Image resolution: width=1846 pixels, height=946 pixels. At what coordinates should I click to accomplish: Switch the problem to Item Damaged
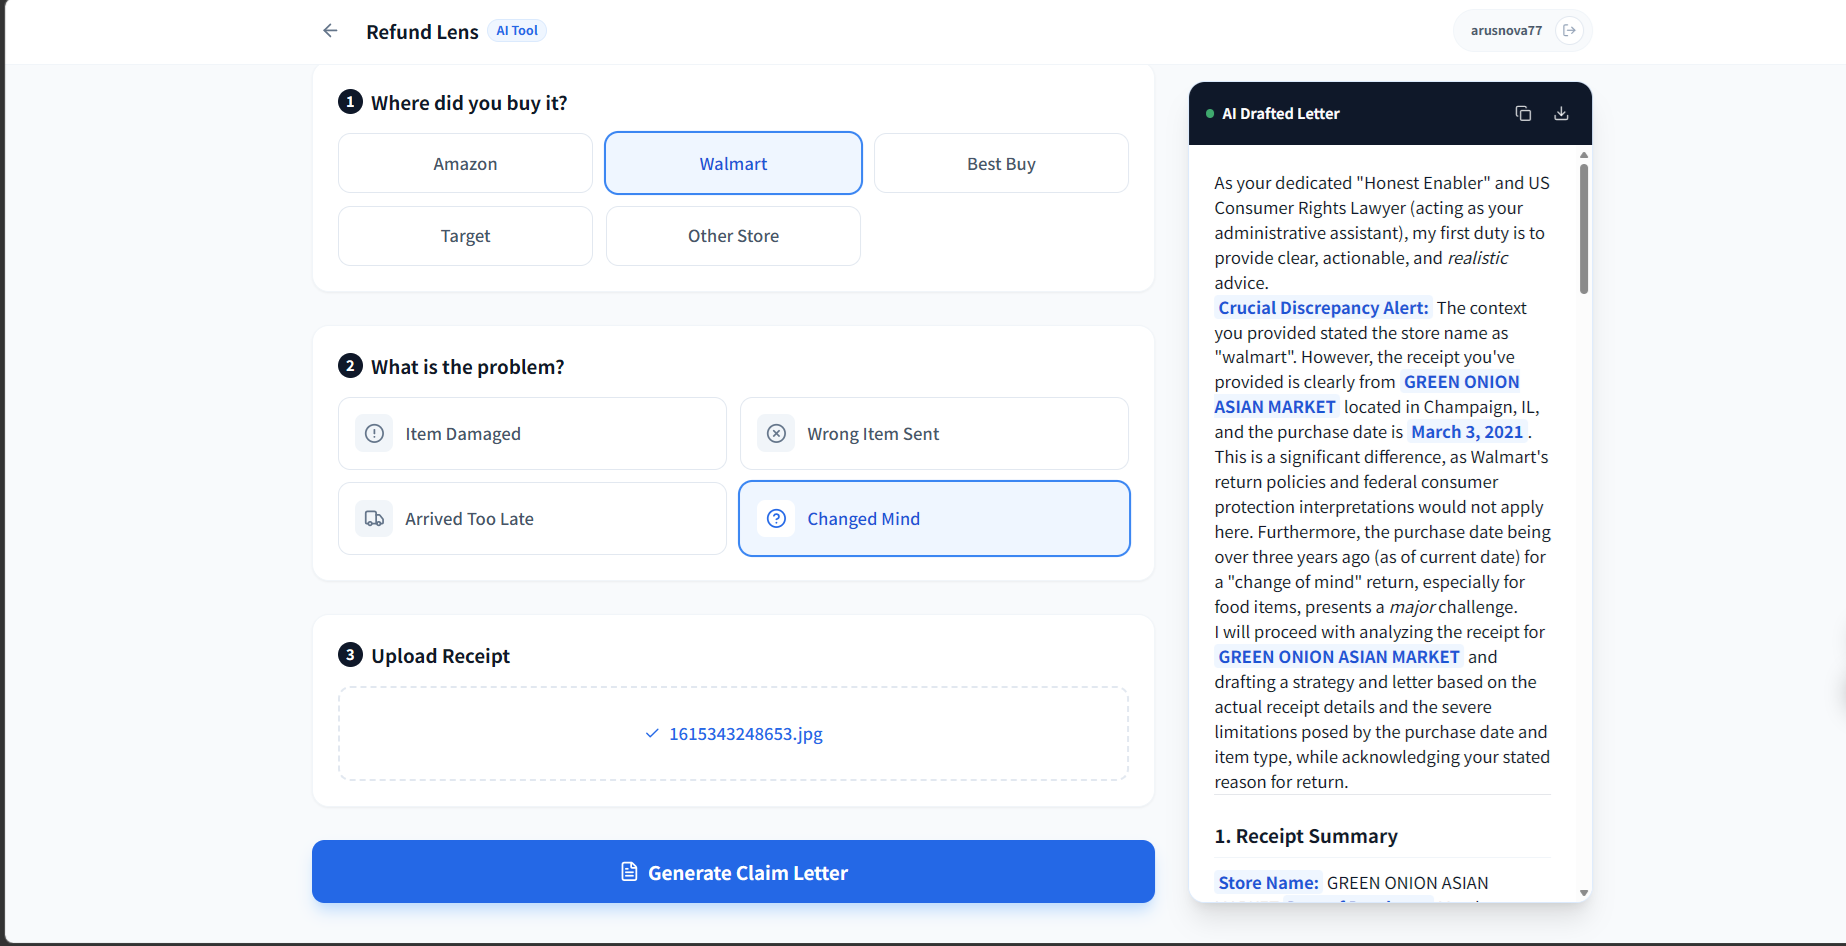tap(532, 433)
